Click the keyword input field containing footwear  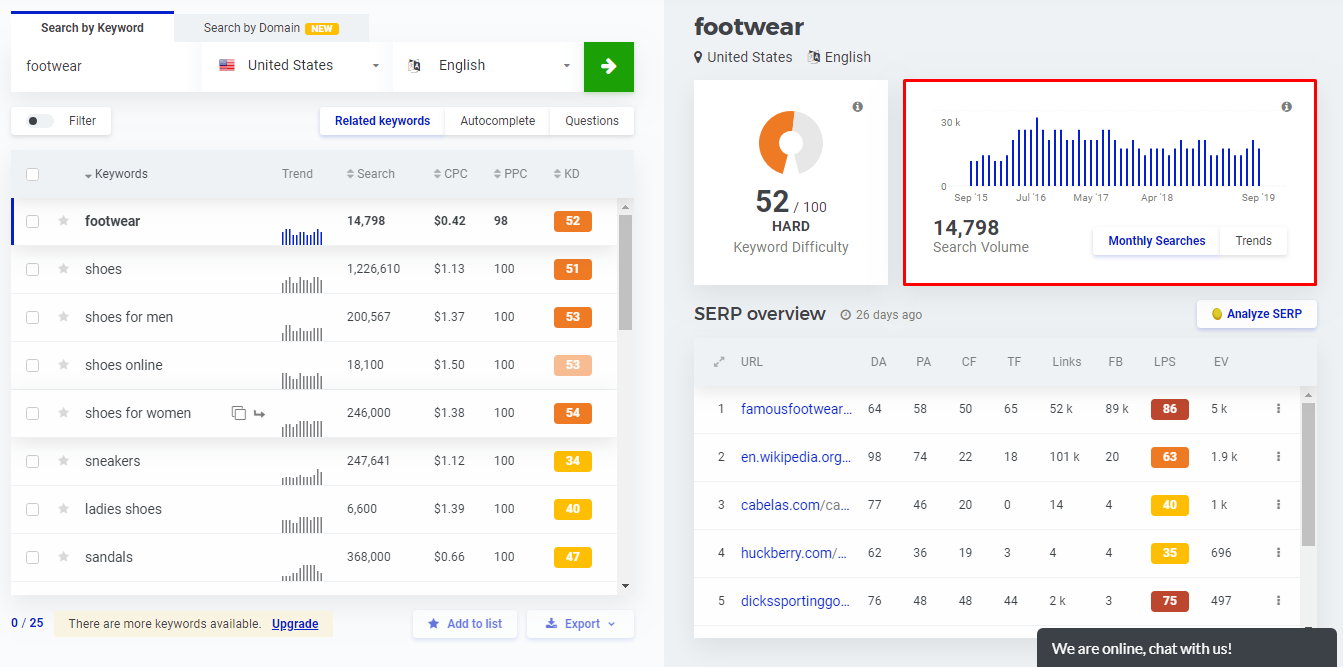click(x=106, y=66)
